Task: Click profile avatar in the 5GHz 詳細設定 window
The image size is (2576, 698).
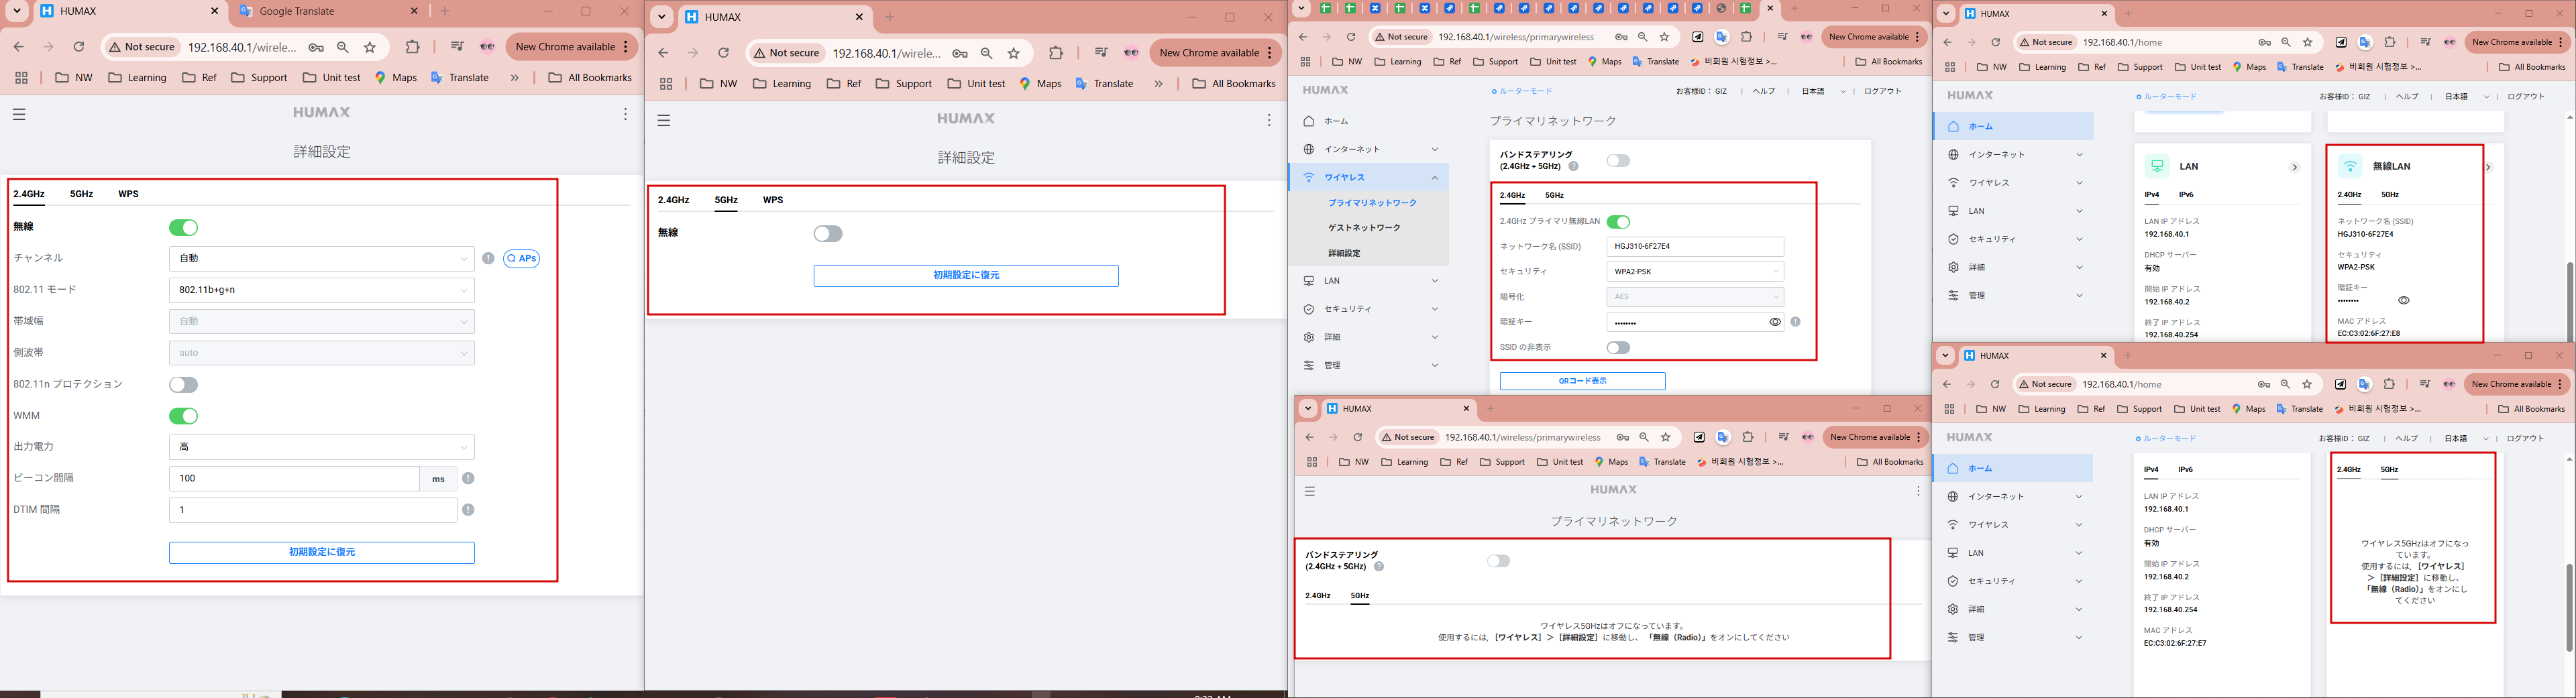Action: pos(1131,53)
